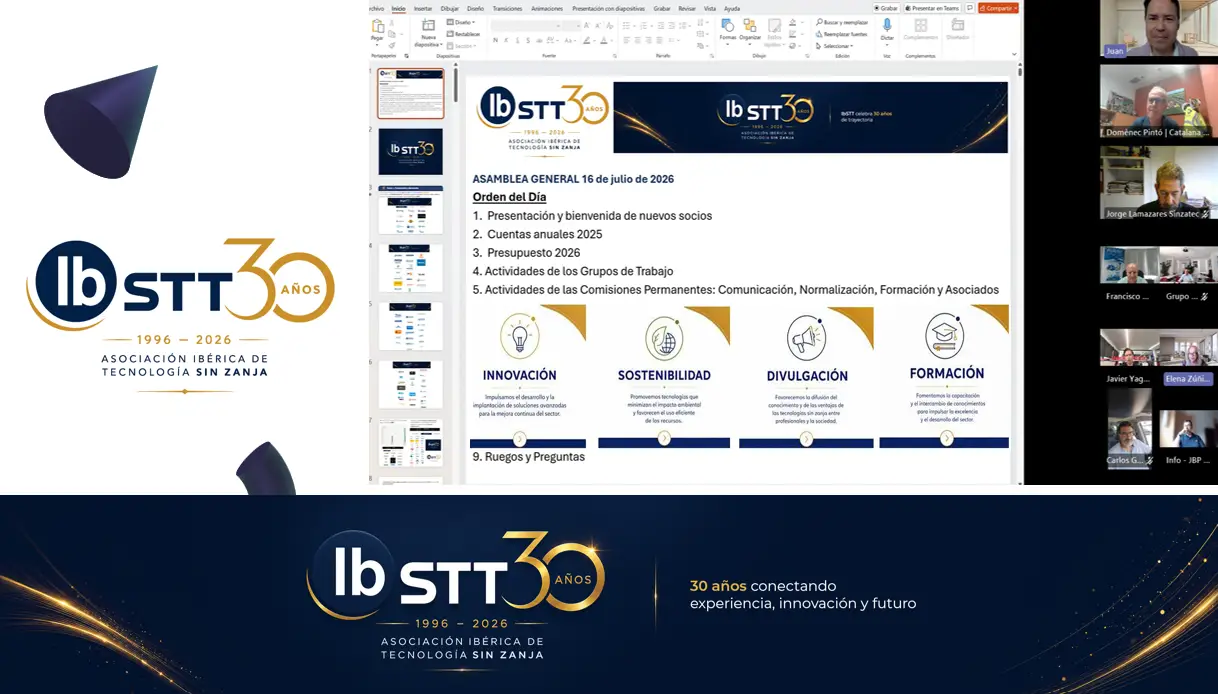
Task: Click the Estilos rápidos icon
Action: [x=775, y=25]
